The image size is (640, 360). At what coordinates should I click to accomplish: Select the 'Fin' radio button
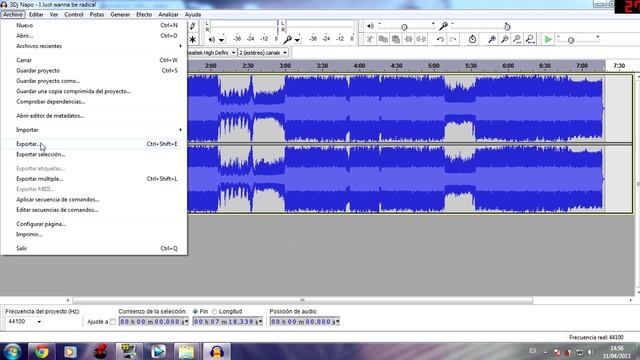click(195, 311)
